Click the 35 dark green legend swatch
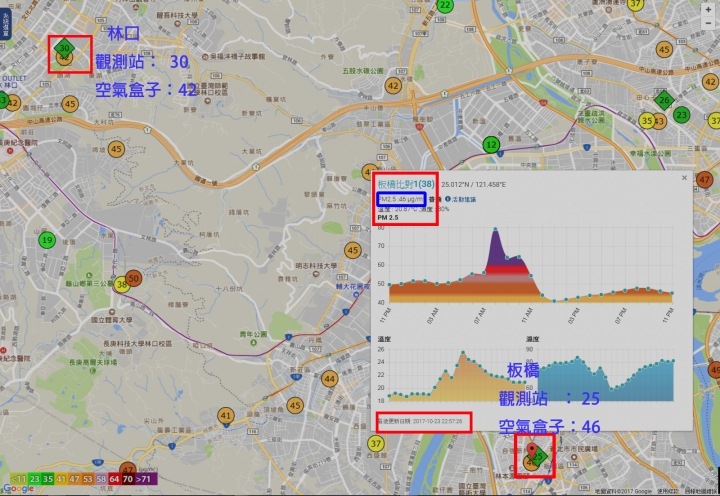 click(48, 479)
